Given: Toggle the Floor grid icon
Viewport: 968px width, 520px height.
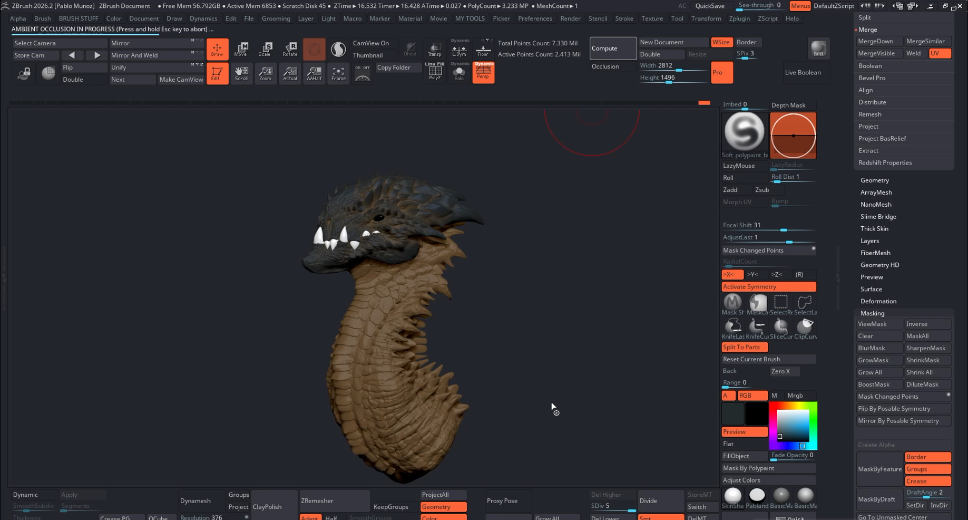Looking at the screenshot, I should (x=483, y=49).
